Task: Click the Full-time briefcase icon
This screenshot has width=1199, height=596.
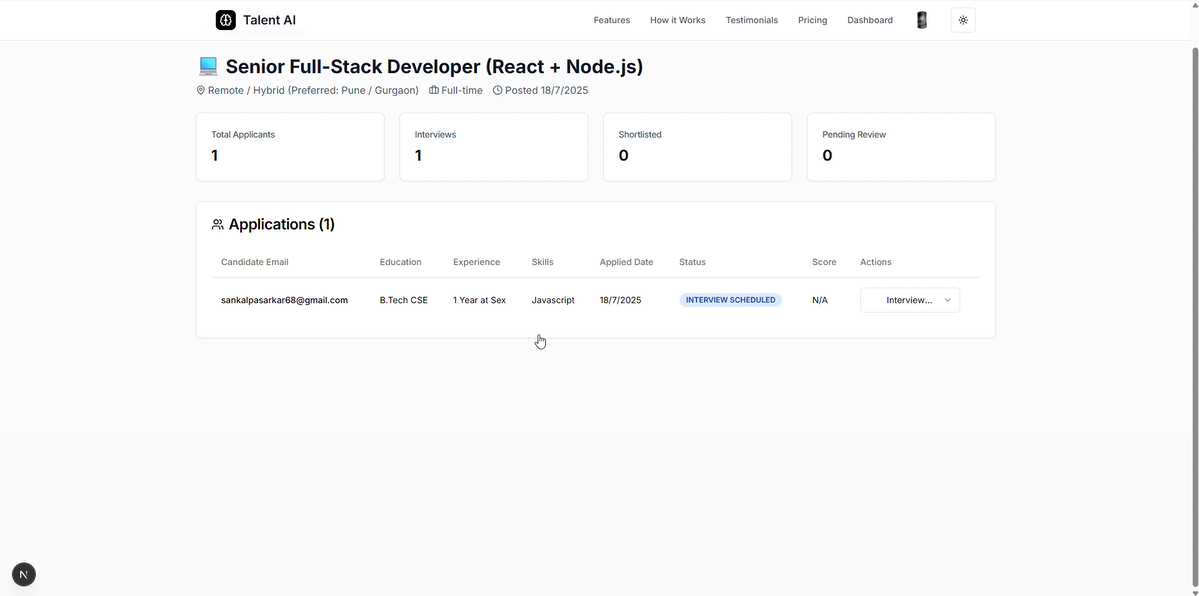Action: coord(434,90)
